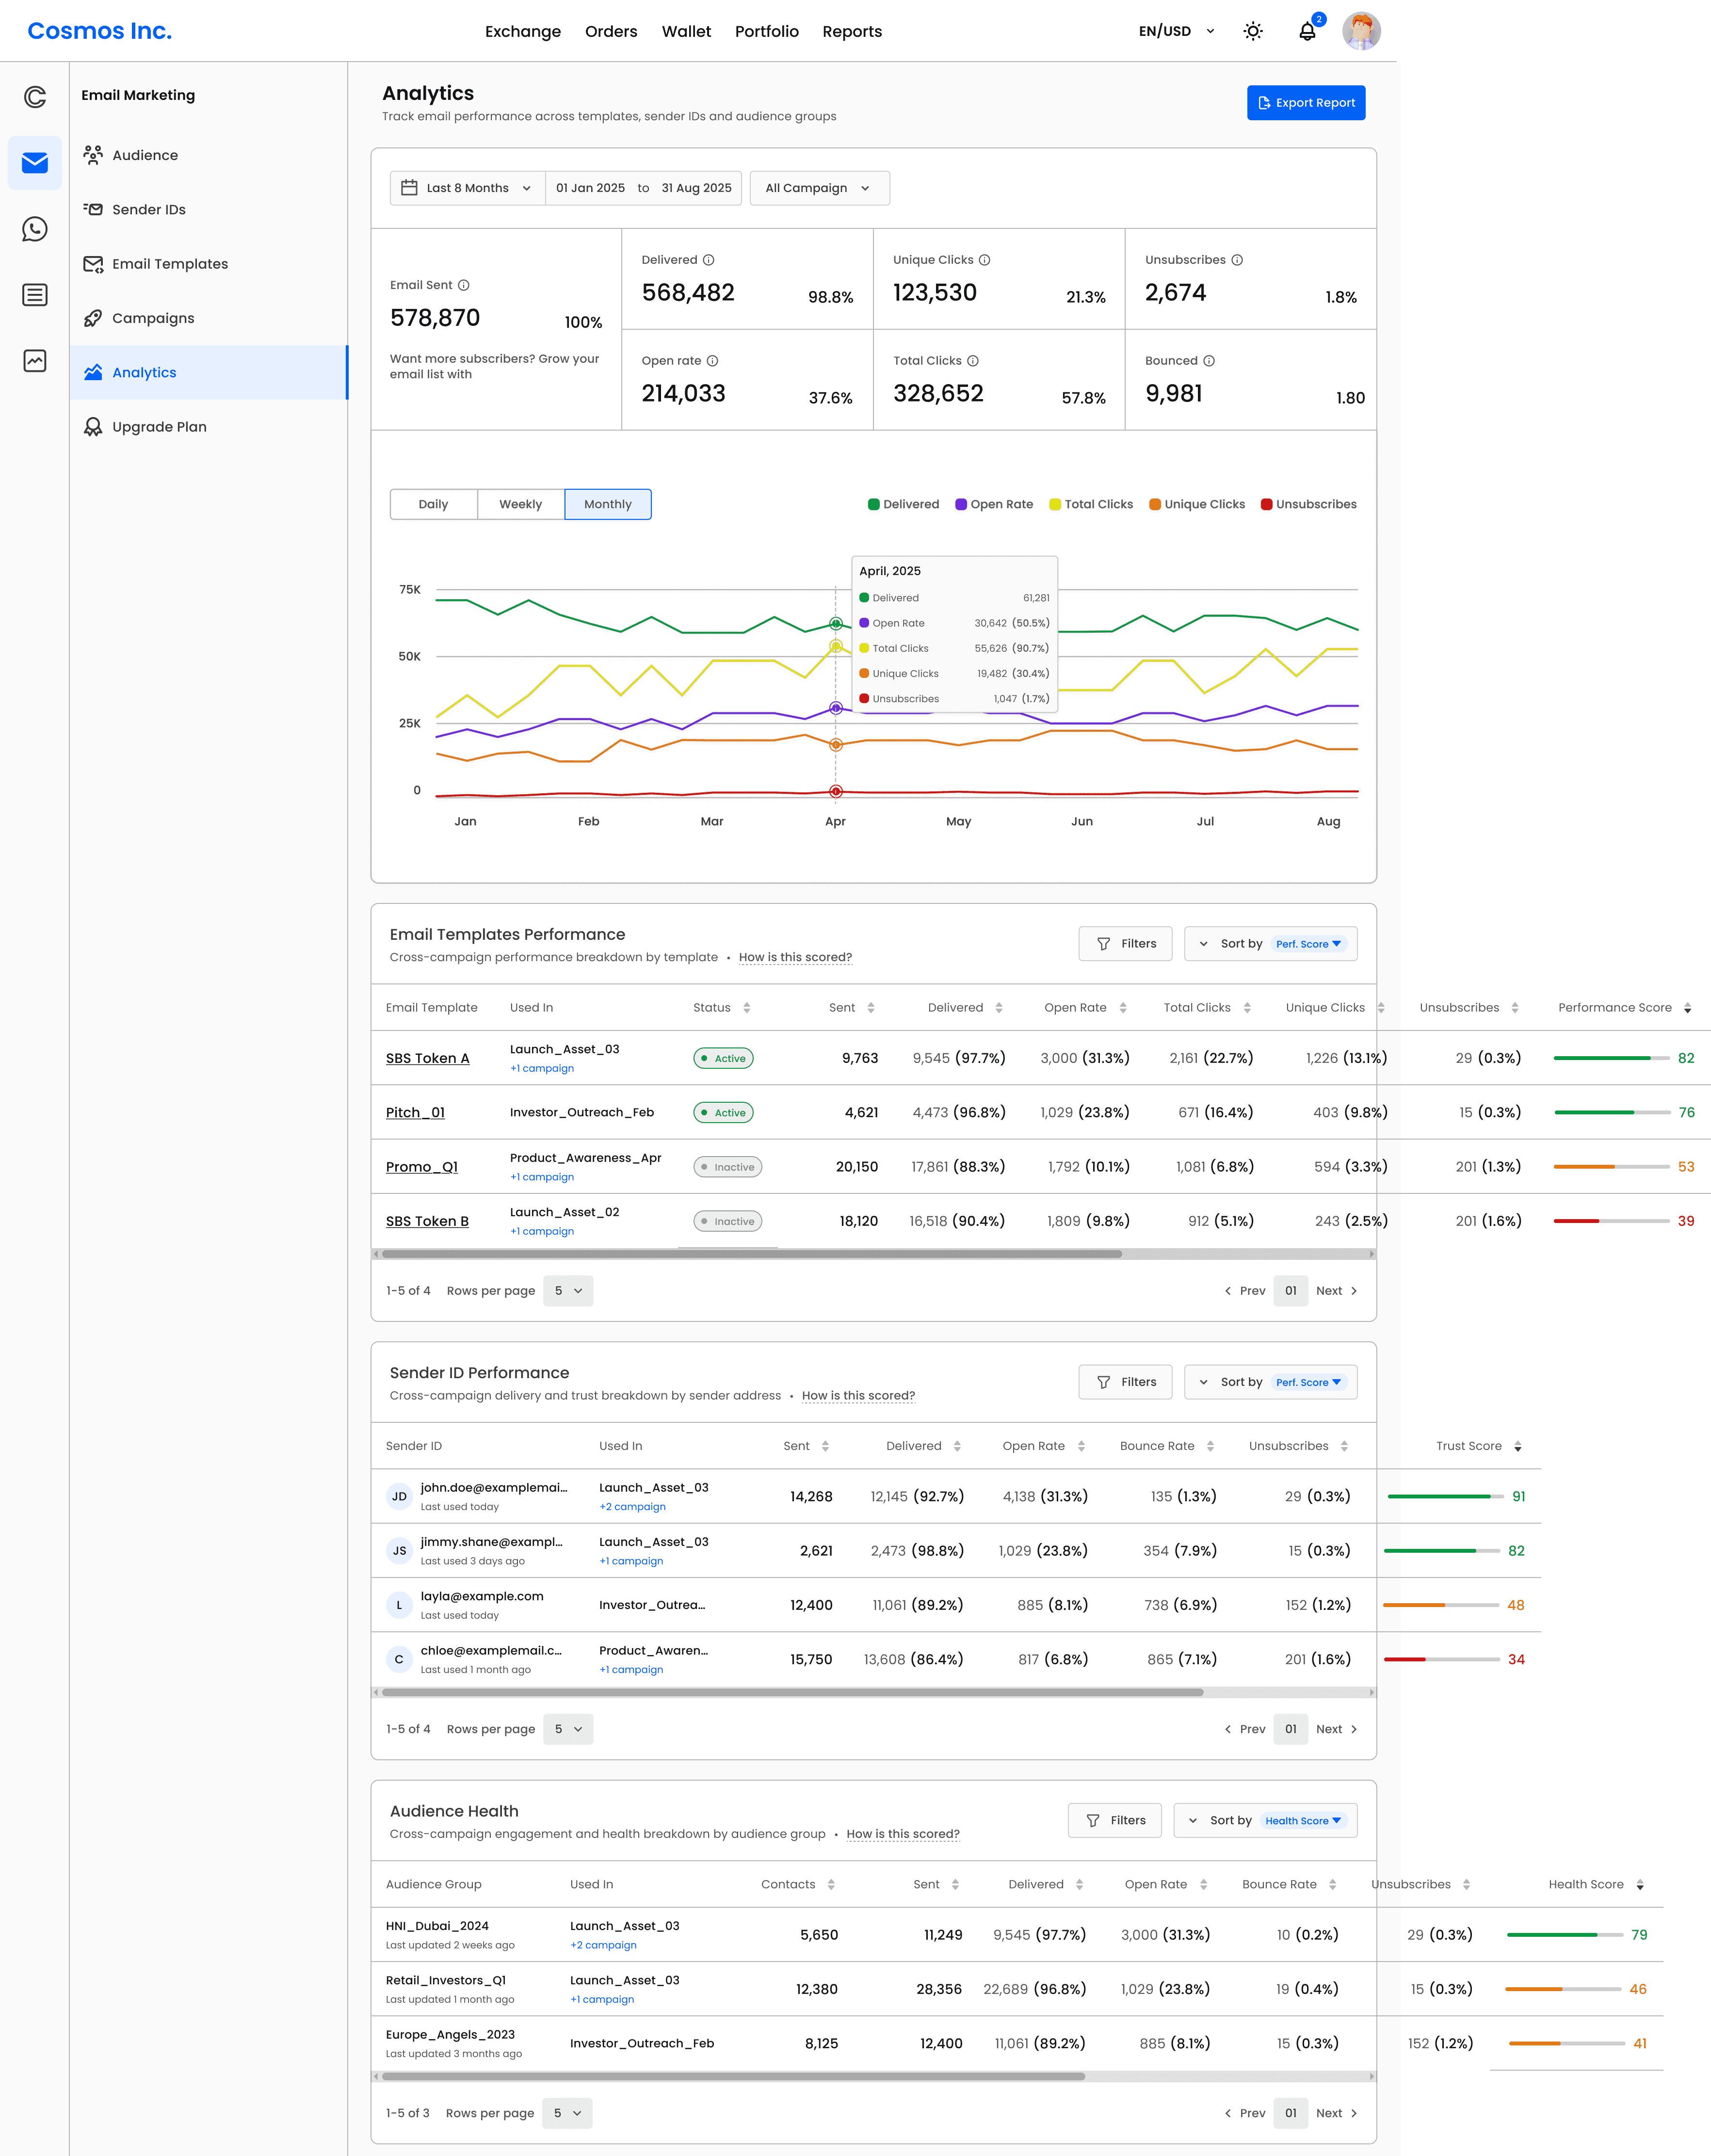Expand the All Campaign dropdown
1711x2156 pixels.
point(819,188)
